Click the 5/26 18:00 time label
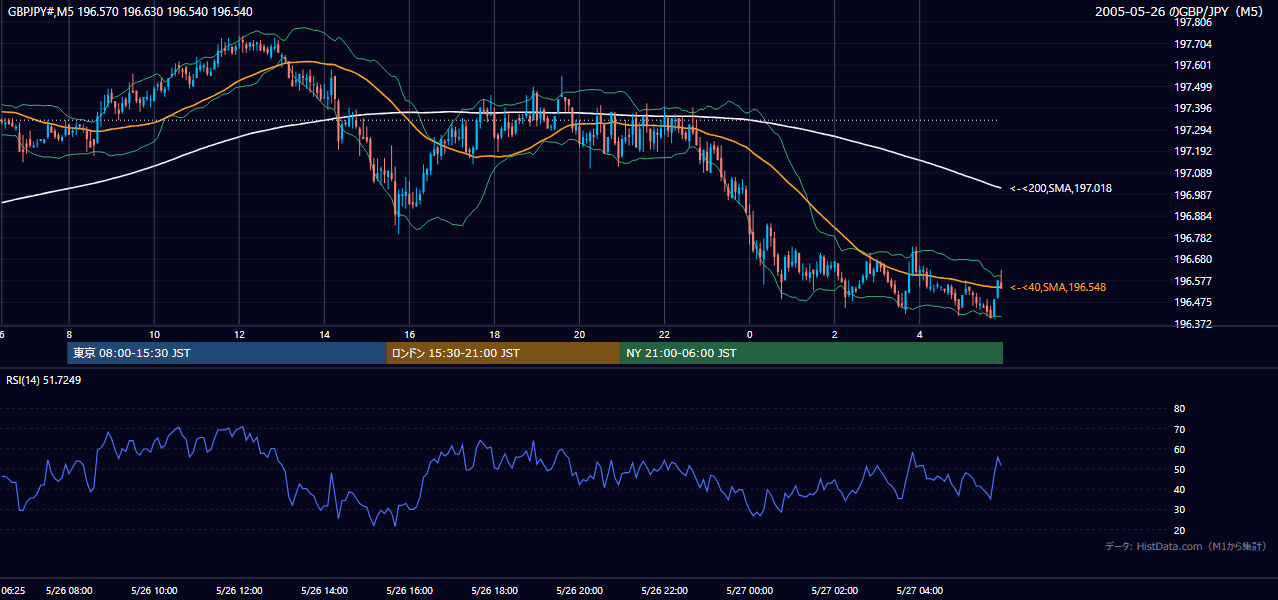This screenshot has width=1278, height=600. point(494,591)
